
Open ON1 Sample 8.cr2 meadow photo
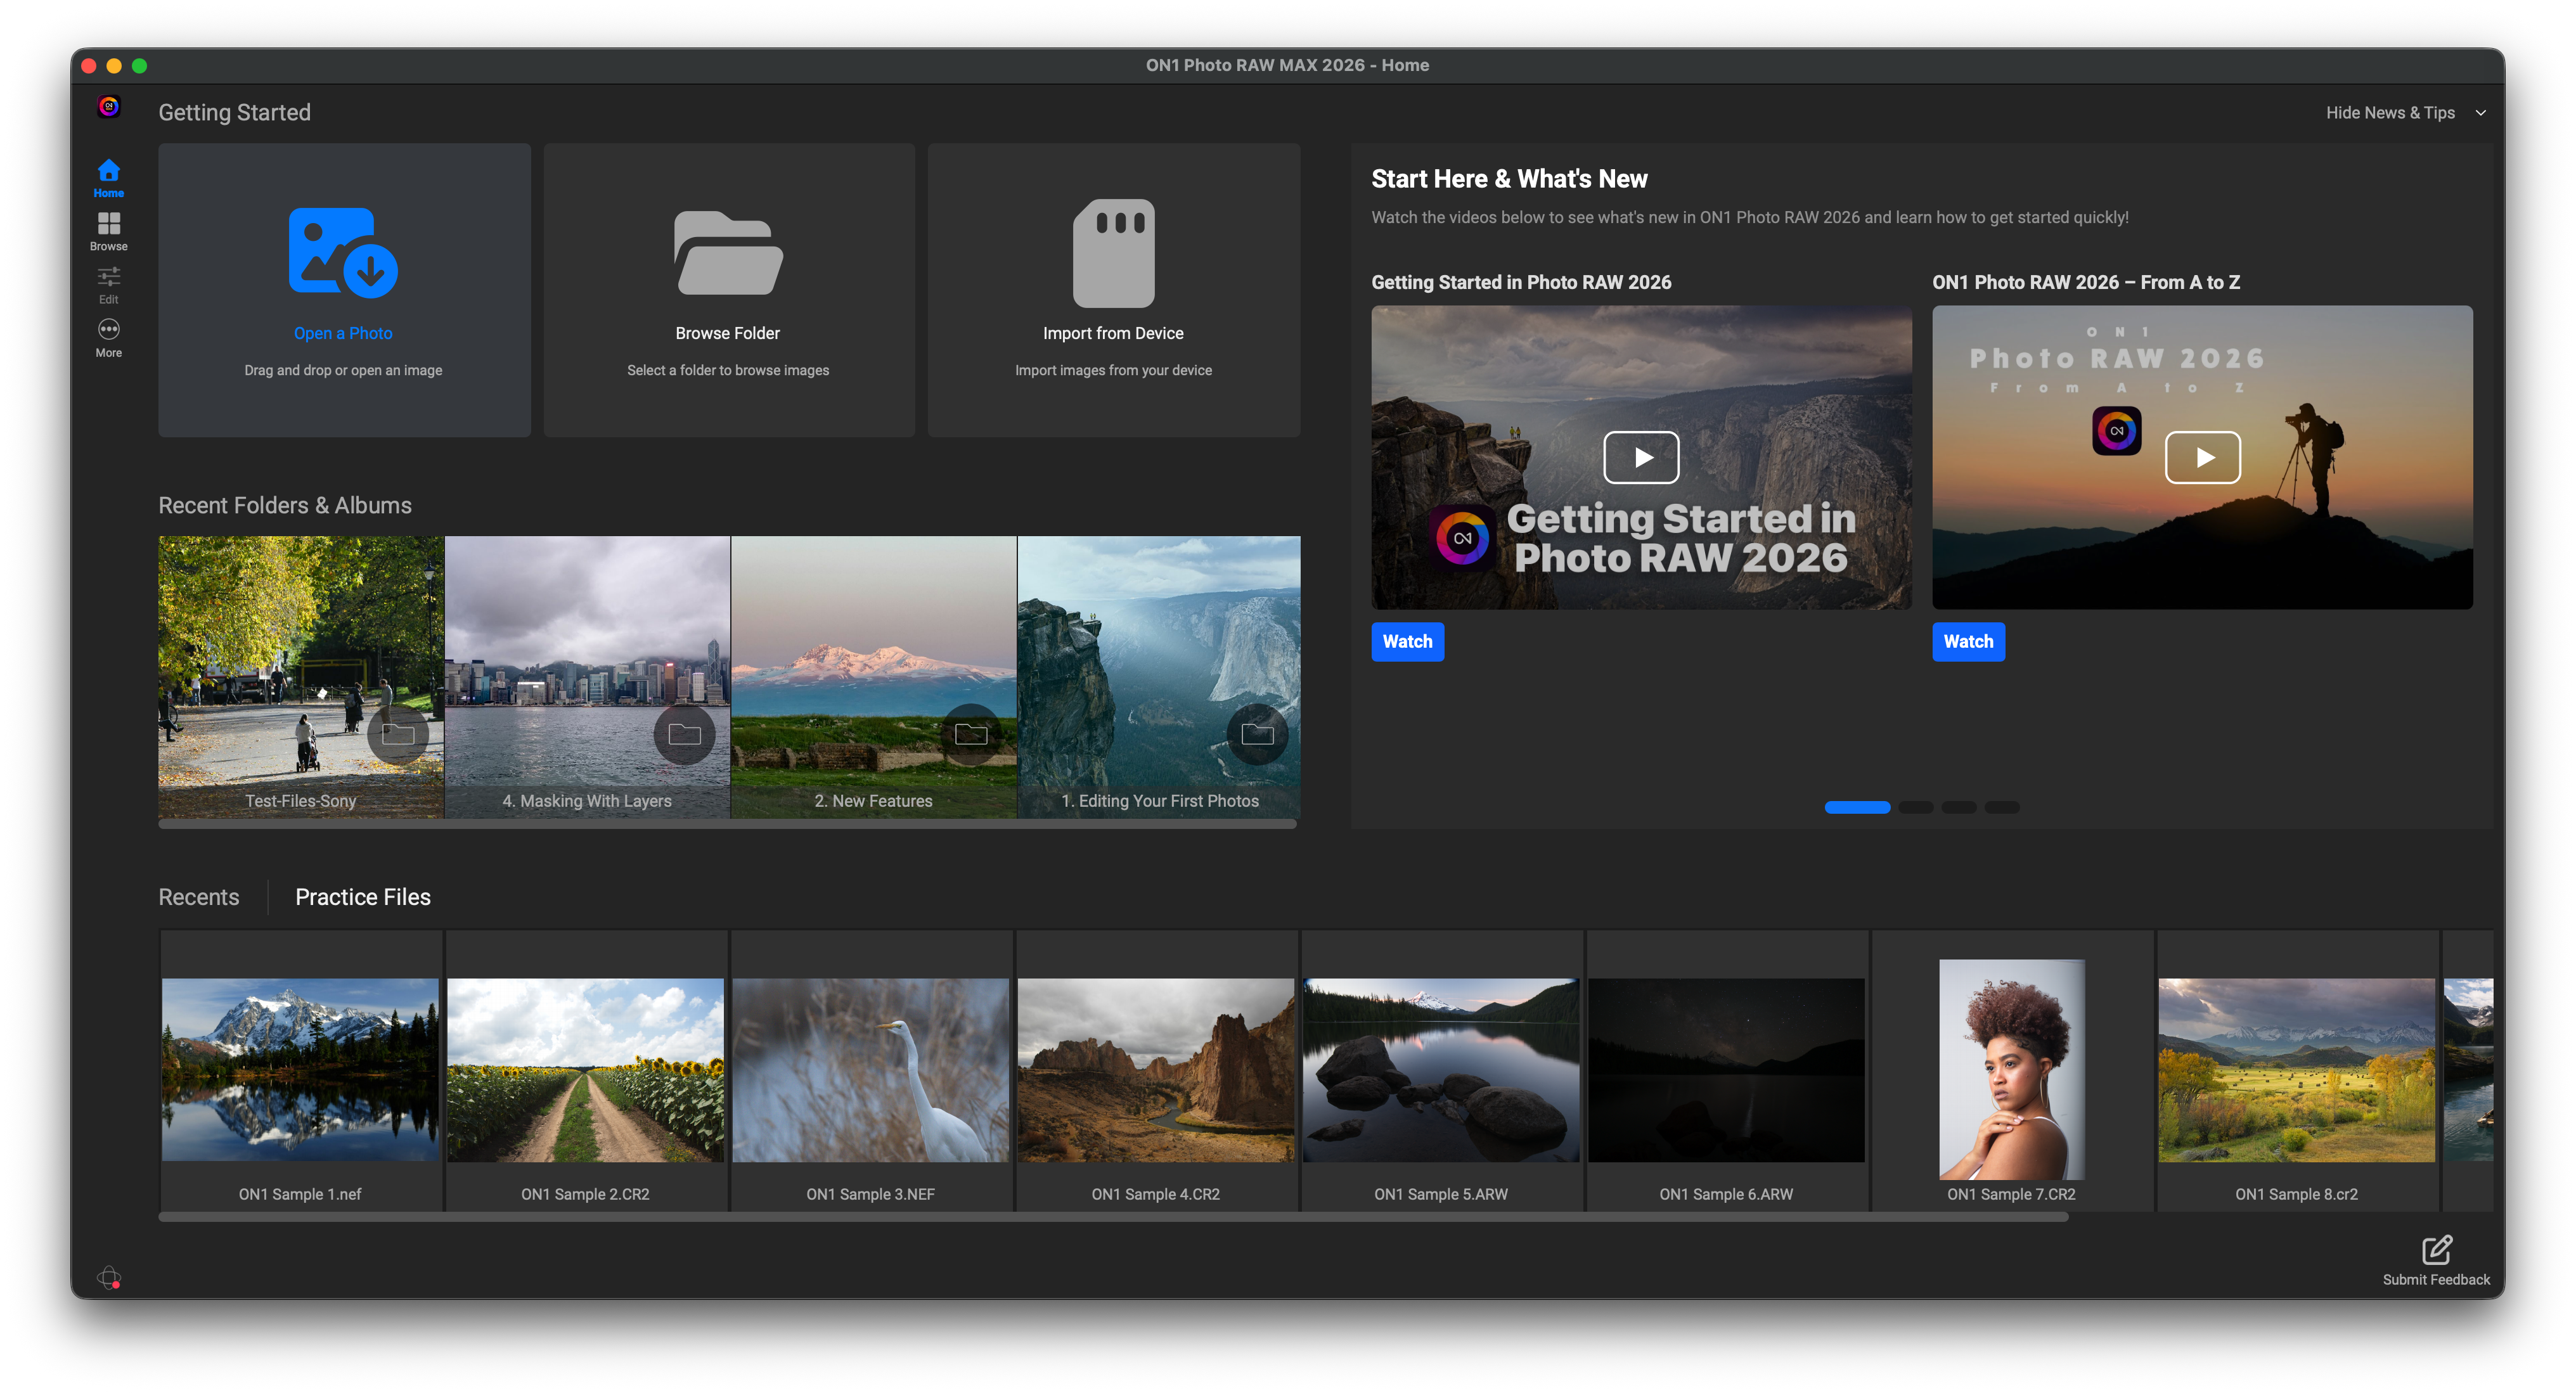[x=2296, y=1069]
